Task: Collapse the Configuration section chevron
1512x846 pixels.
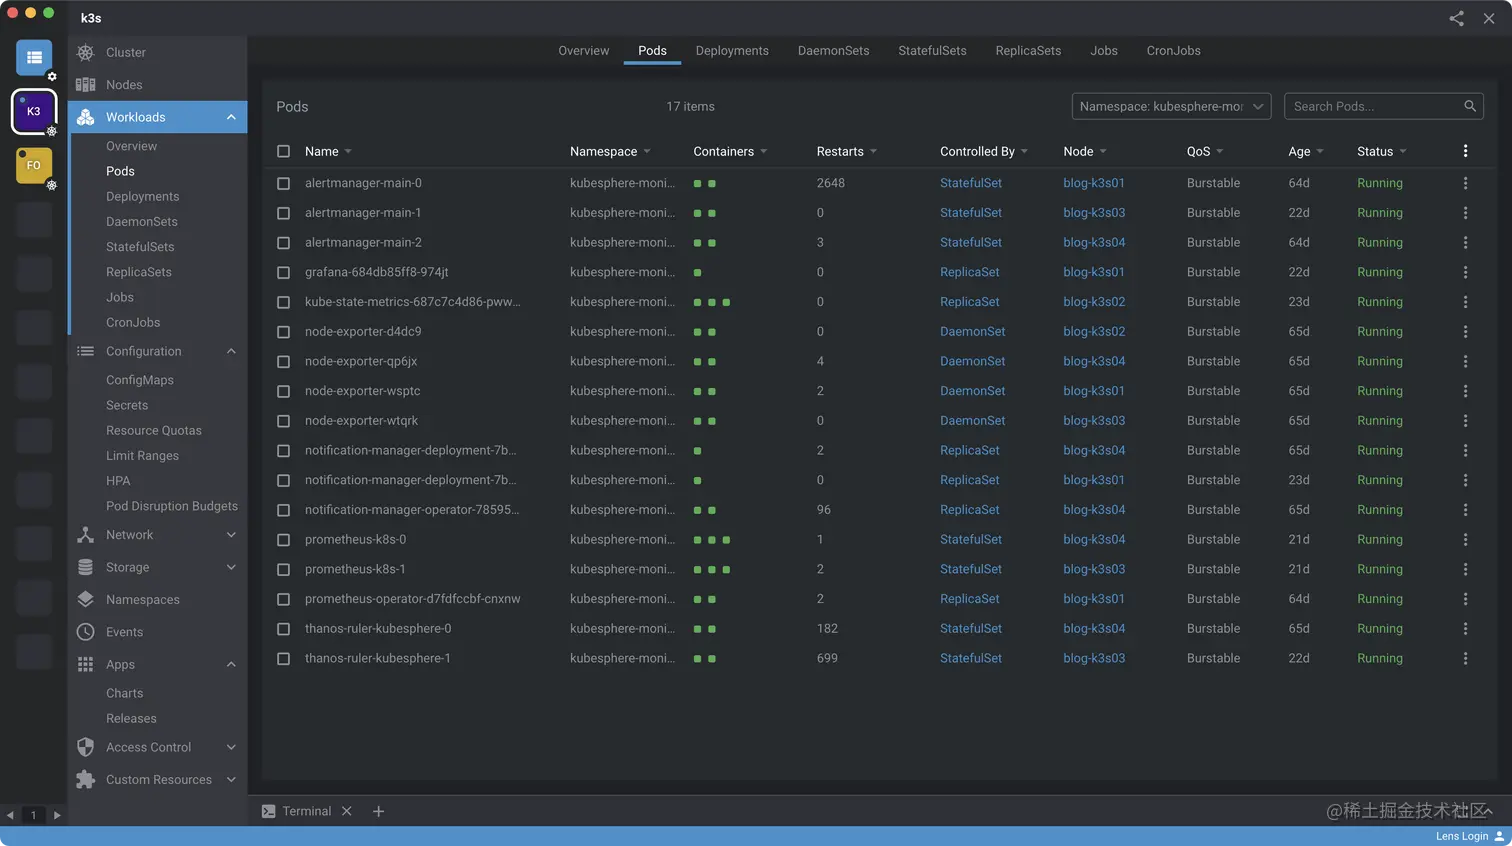Action: click(x=231, y=351)
